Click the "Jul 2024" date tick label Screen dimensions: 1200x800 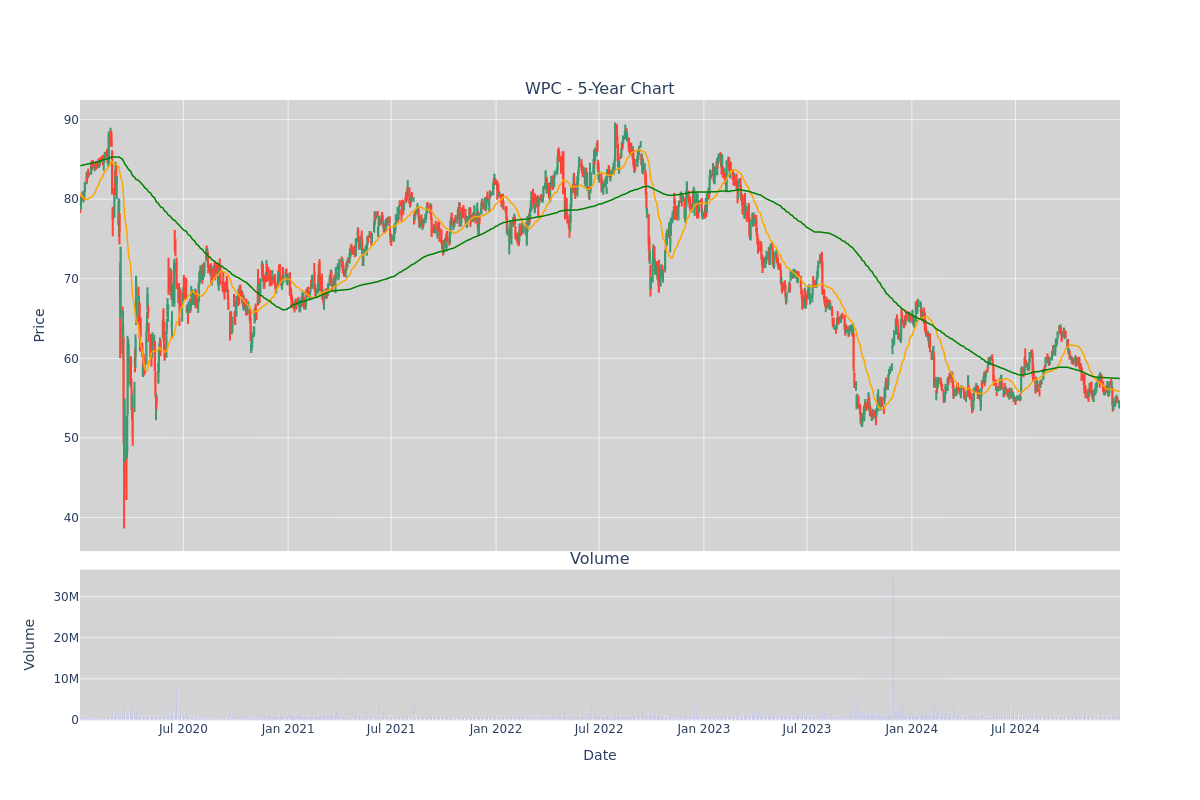click(1015, 729)
